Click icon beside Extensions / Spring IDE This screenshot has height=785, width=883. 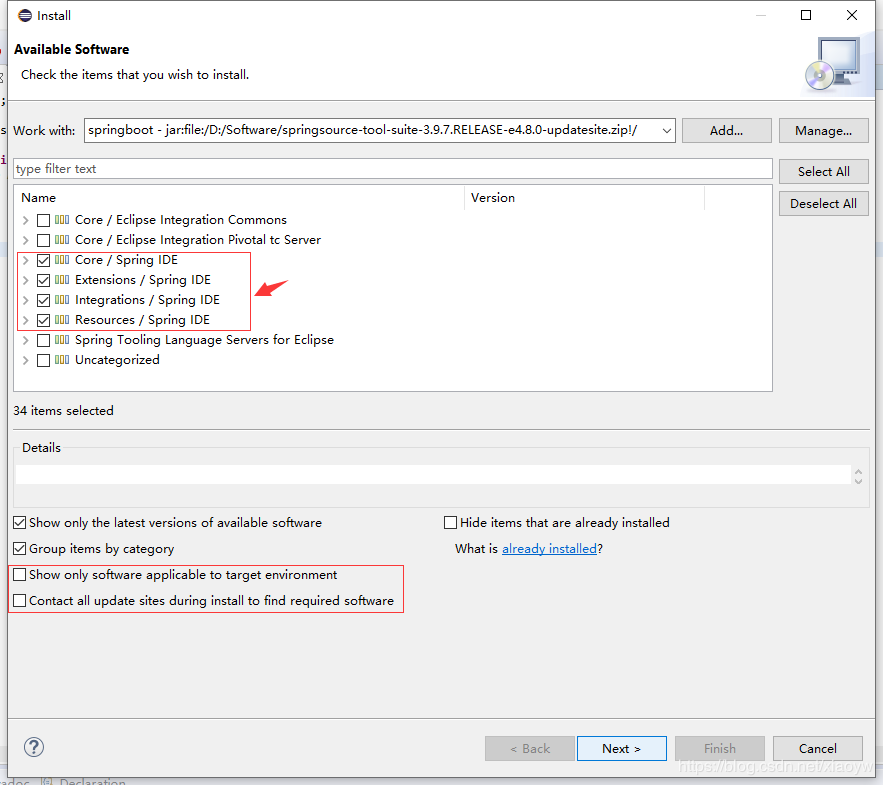62,280
